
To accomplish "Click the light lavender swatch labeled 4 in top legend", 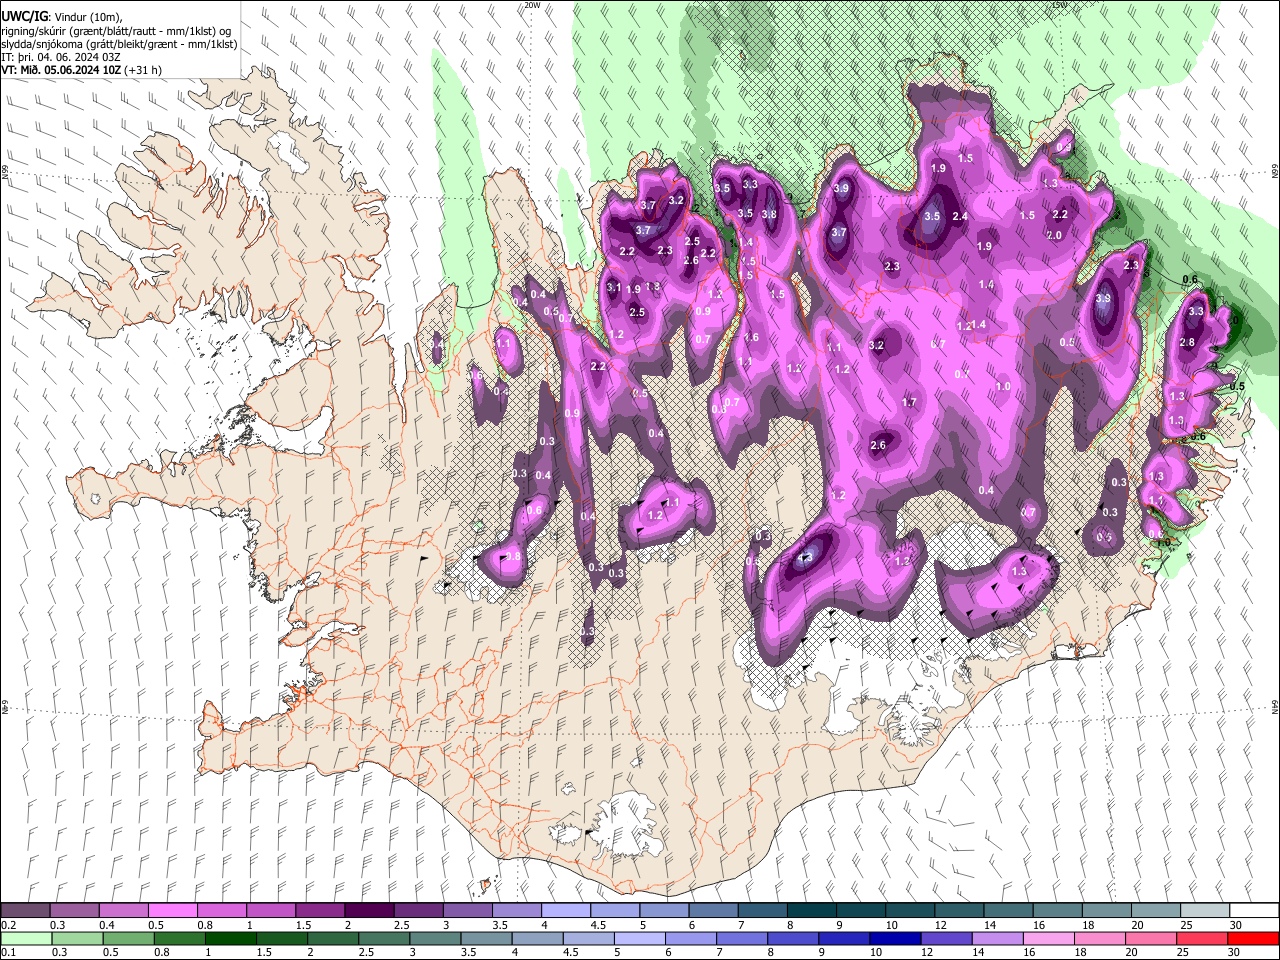I will pos(565,910).
